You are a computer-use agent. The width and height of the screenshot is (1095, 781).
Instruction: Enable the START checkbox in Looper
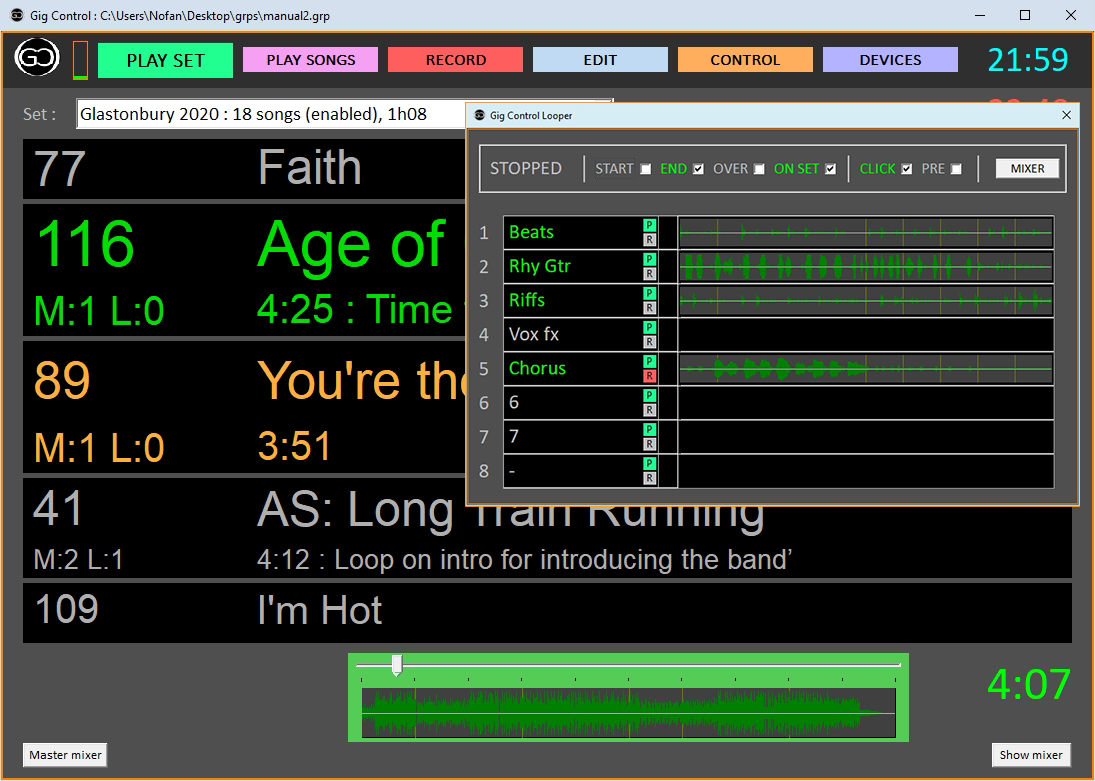click(646, 169)
